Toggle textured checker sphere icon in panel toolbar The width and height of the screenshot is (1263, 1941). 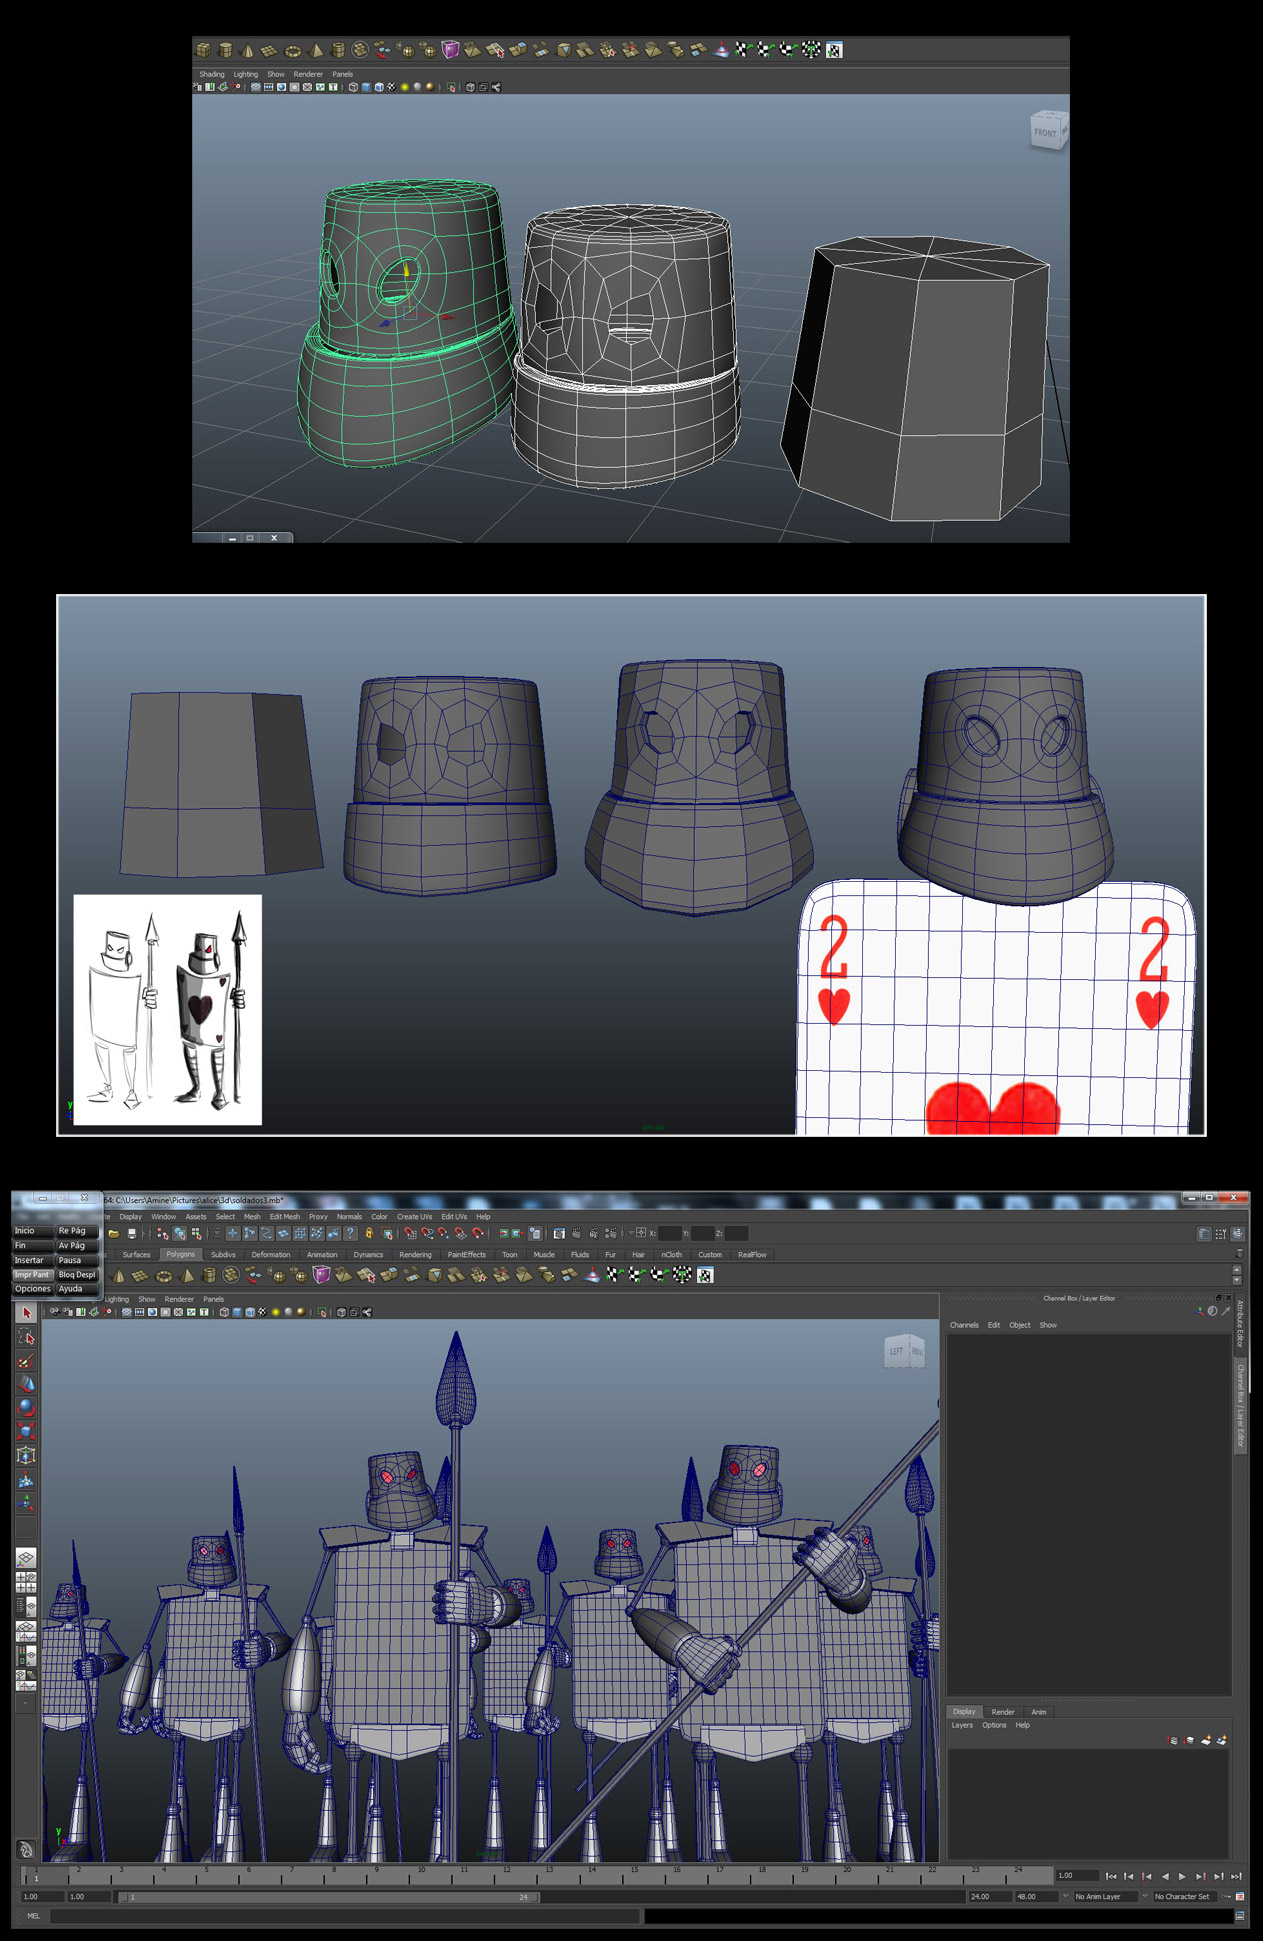pos(262,1312)
